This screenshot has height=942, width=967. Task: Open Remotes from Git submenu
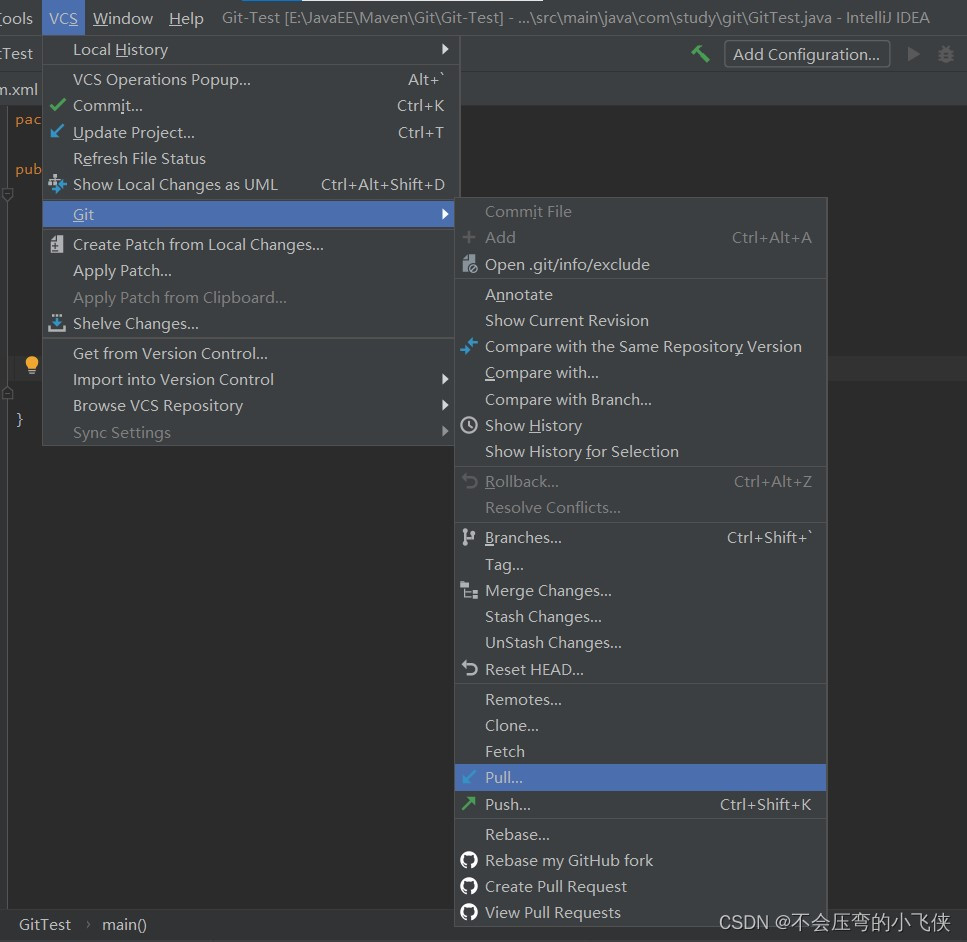click(641, 699)
